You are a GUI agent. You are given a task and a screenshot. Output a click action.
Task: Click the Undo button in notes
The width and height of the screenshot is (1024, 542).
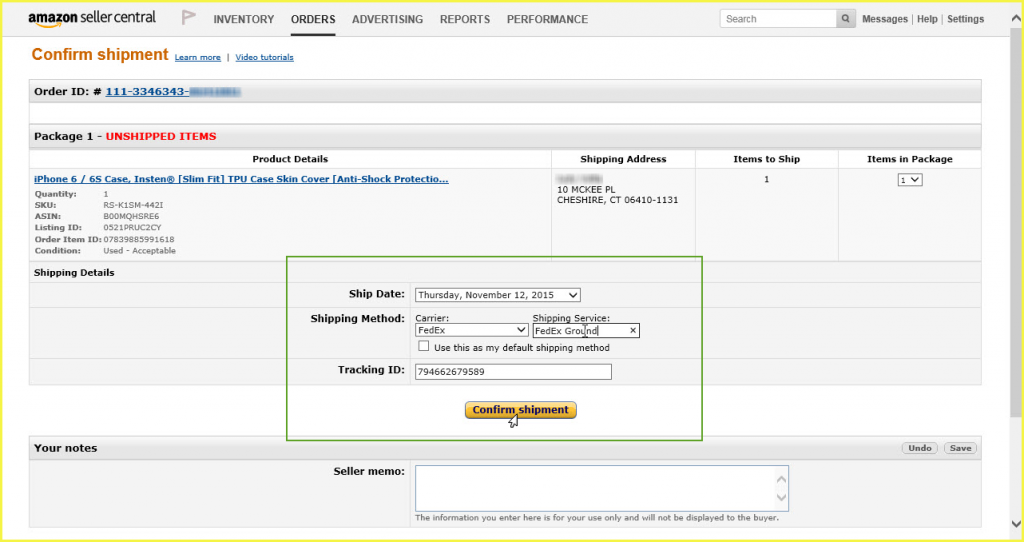919,448
